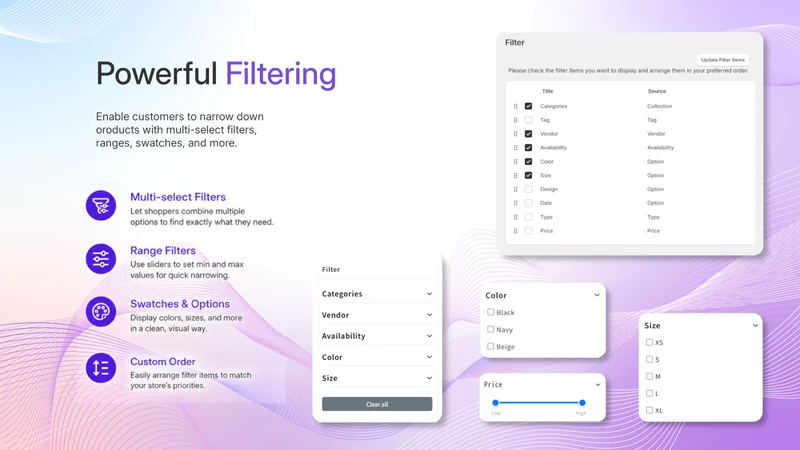Check the Black color option
Image resolution: width=800 pixels, height=450 pixels.
490,312
